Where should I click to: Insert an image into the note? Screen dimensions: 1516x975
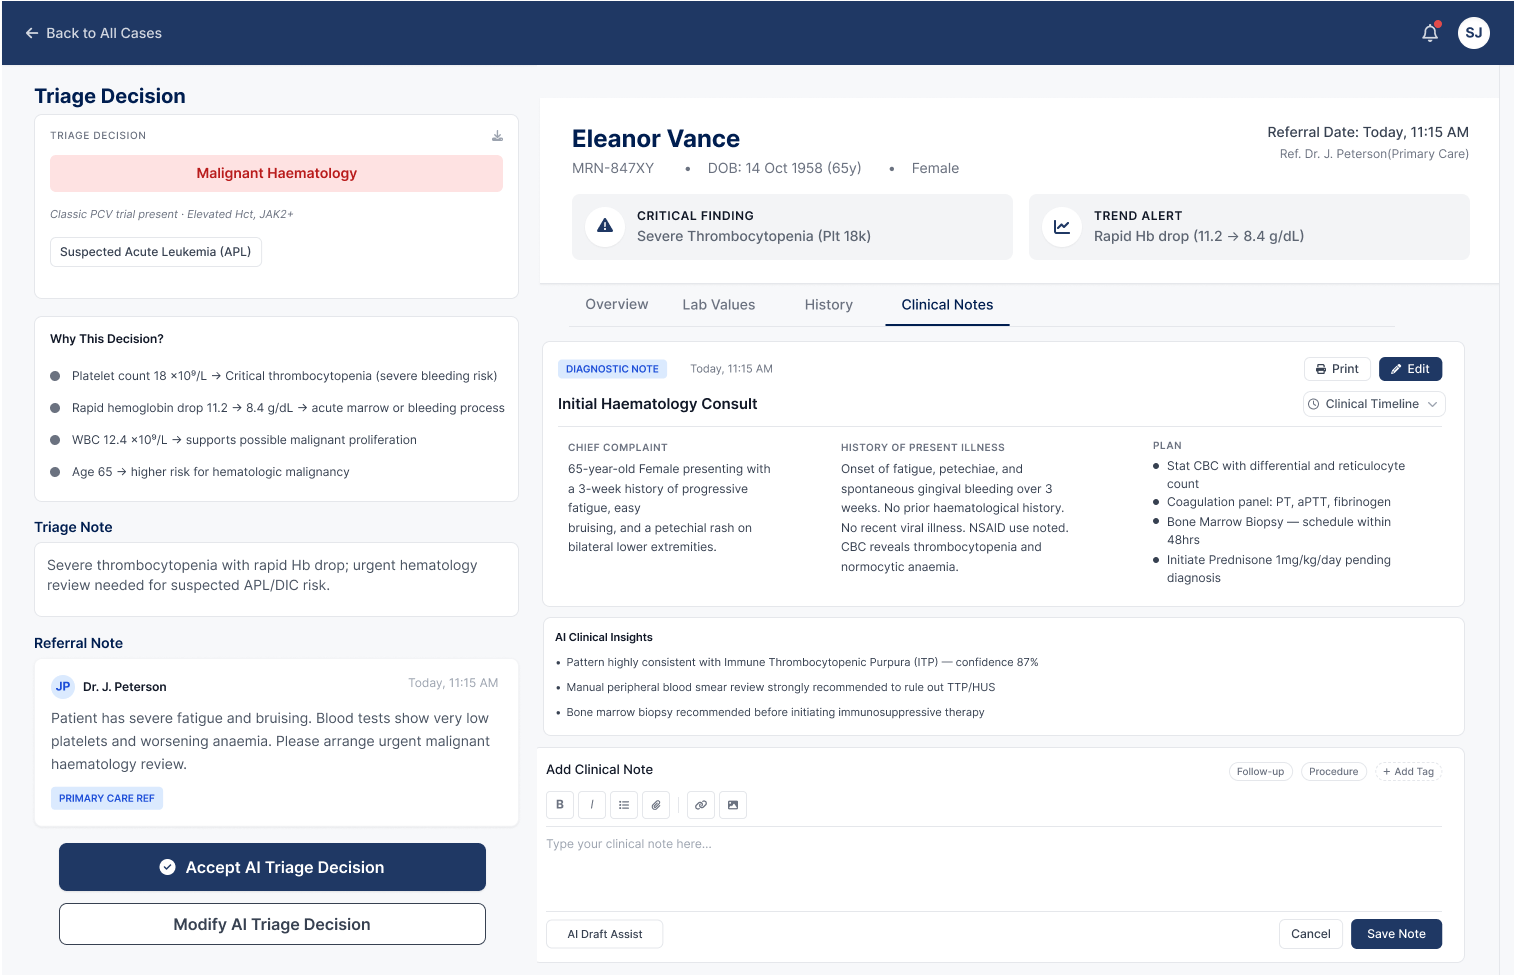[x=733, y=805]
